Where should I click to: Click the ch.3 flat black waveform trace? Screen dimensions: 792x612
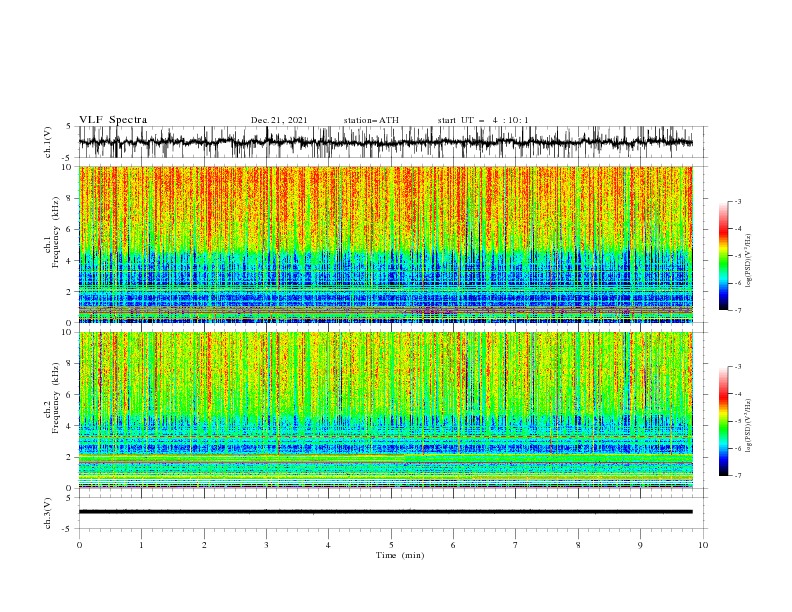[x=385, y=512]
